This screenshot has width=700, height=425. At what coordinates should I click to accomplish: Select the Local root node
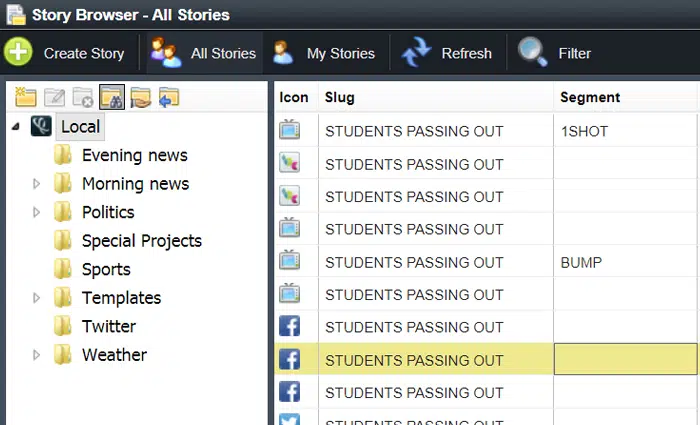[x=80, y=127]
